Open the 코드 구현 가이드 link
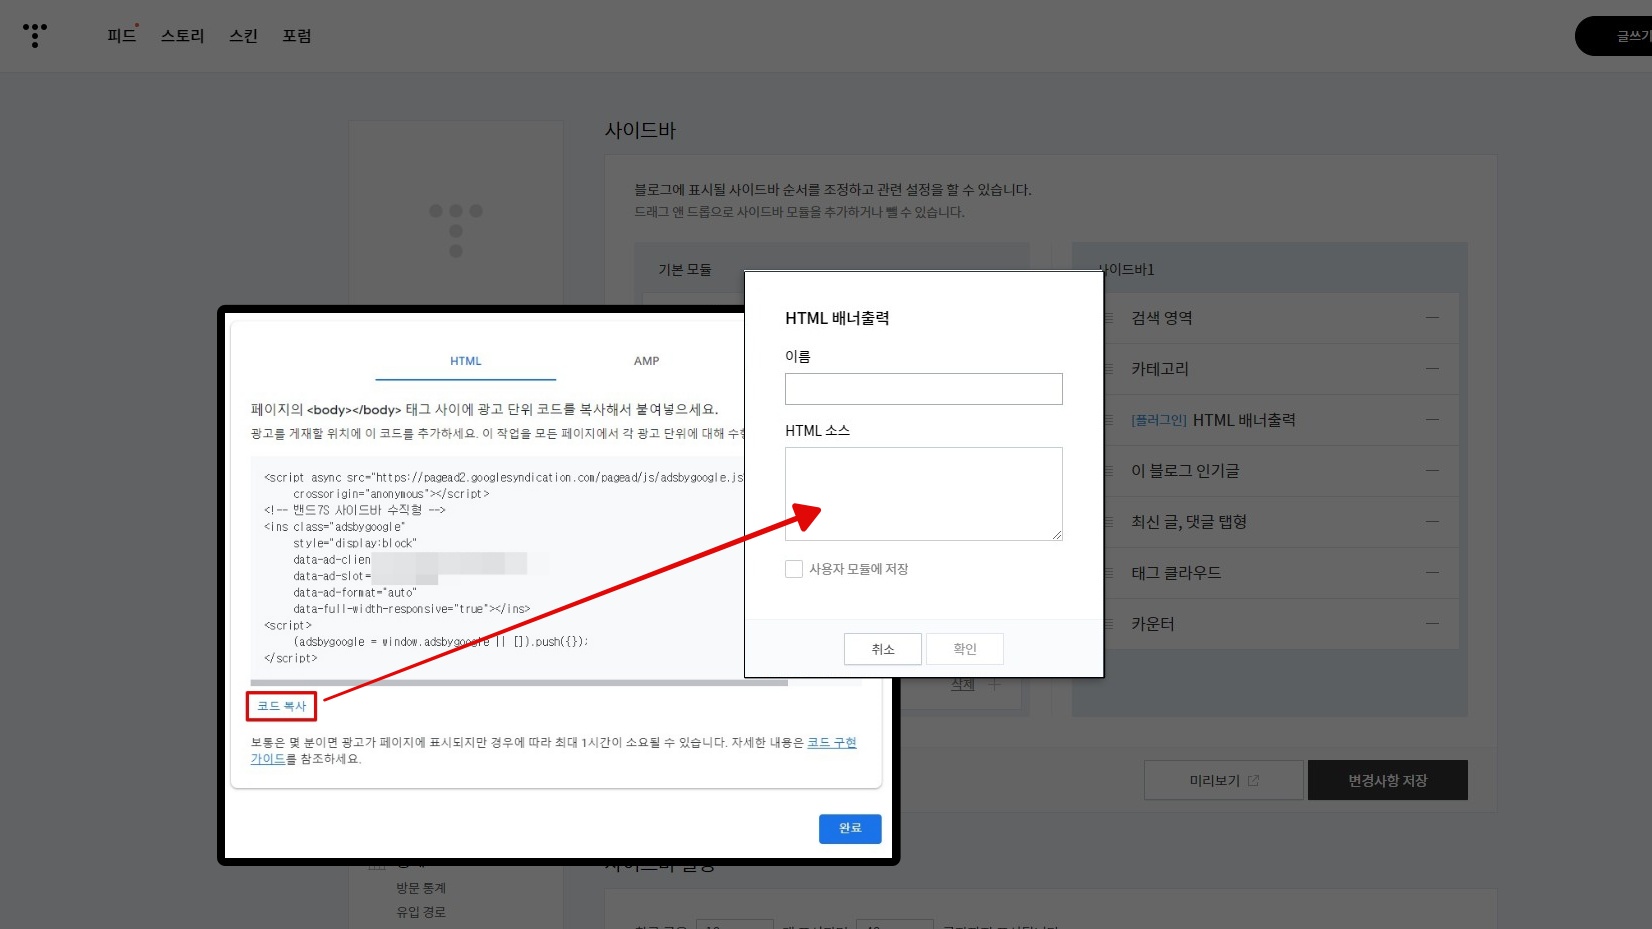 point(832,742)
